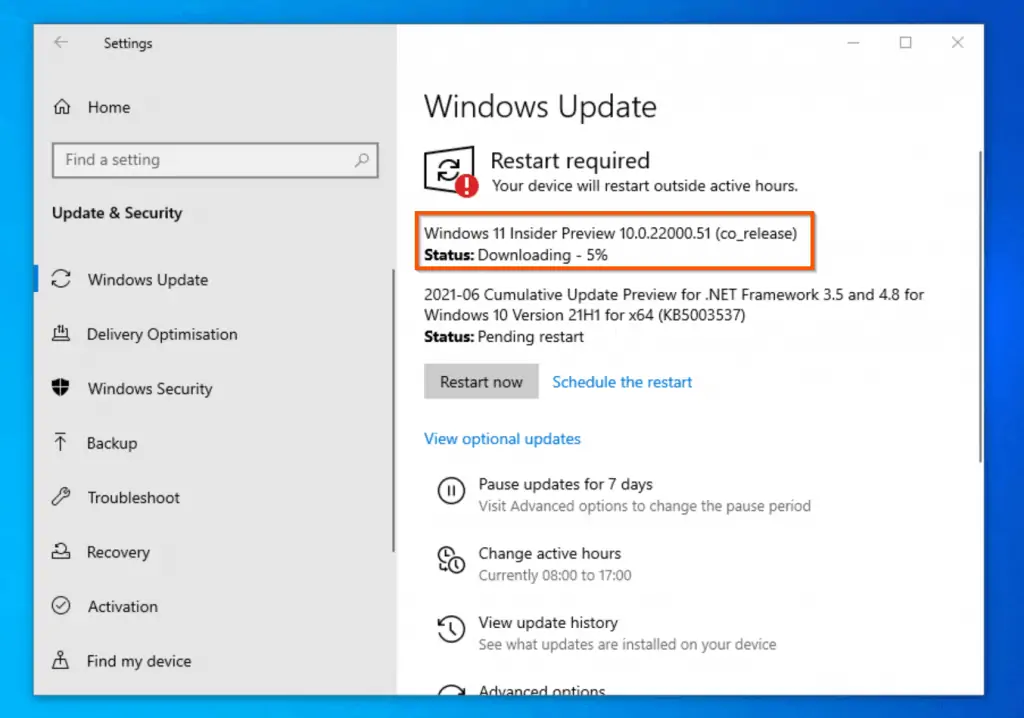
Task: Click the Update & Security heading
Action: [117, 213]
